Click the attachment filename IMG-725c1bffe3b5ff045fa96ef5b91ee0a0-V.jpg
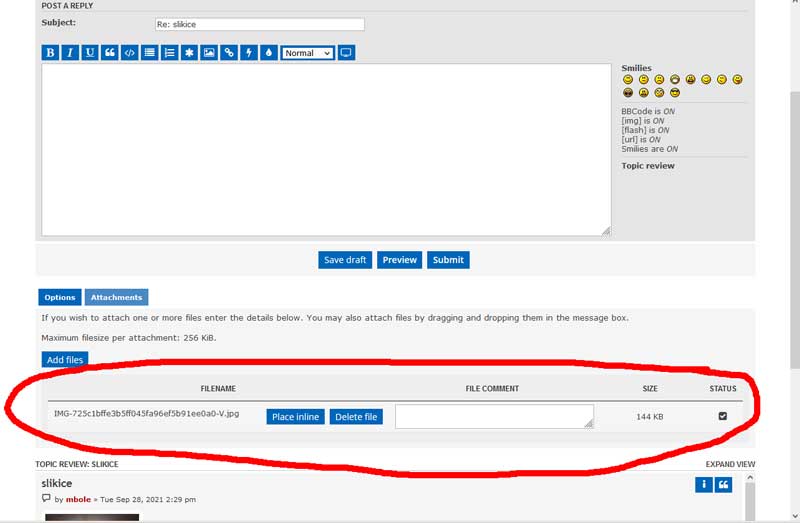Image resolution: width=800 pixels, height=523 pixels. tap(146, 413)
